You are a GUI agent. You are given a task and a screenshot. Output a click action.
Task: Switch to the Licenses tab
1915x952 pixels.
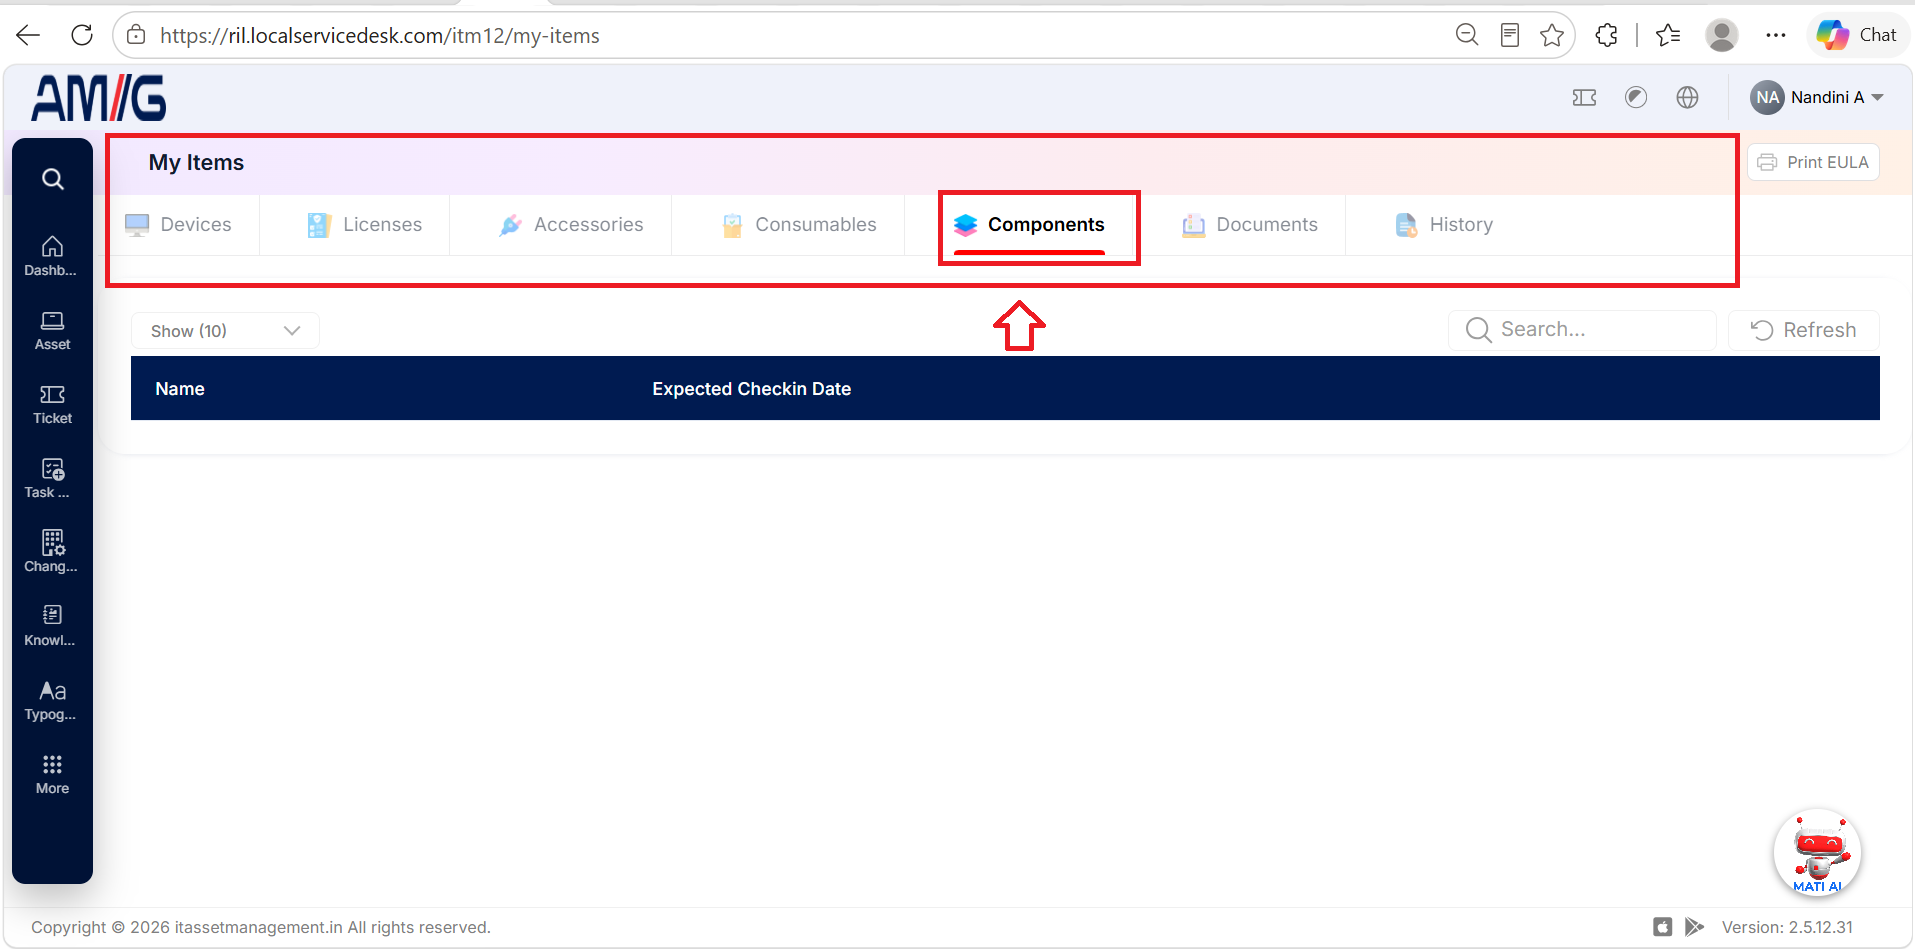click(365, 225)
